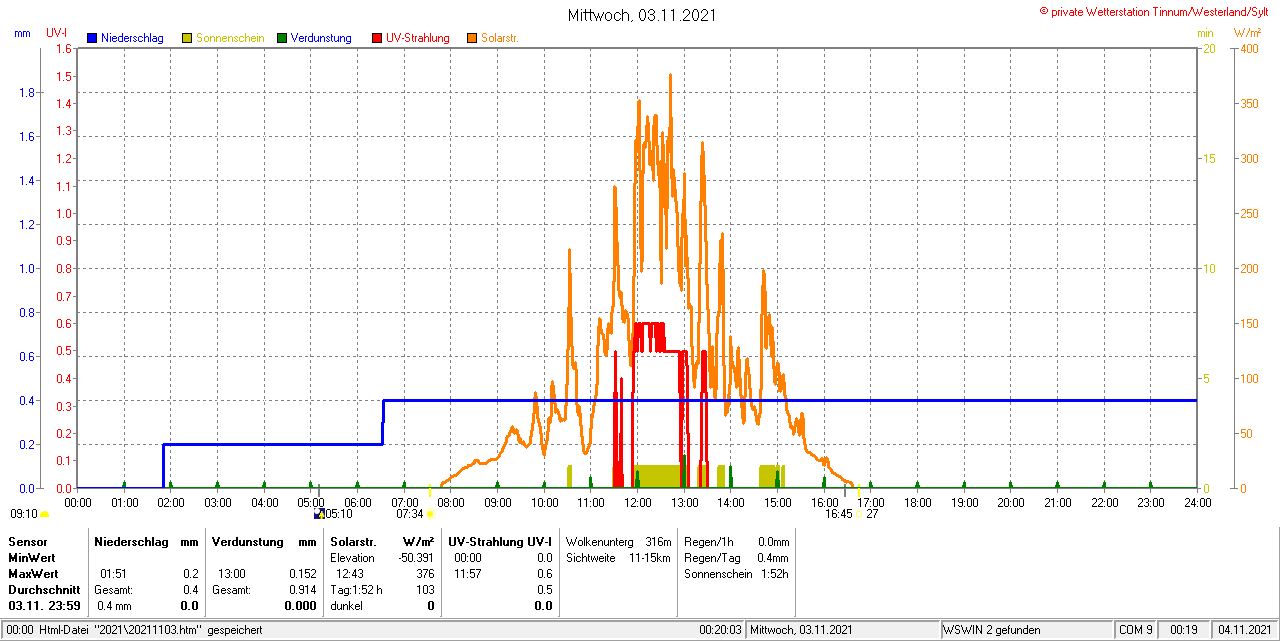Image resolution: width=1280 pixels, height=641 pixels.
Task: Click the Regen/1h value 0.0mm
Action: click(x=773, y=541)
